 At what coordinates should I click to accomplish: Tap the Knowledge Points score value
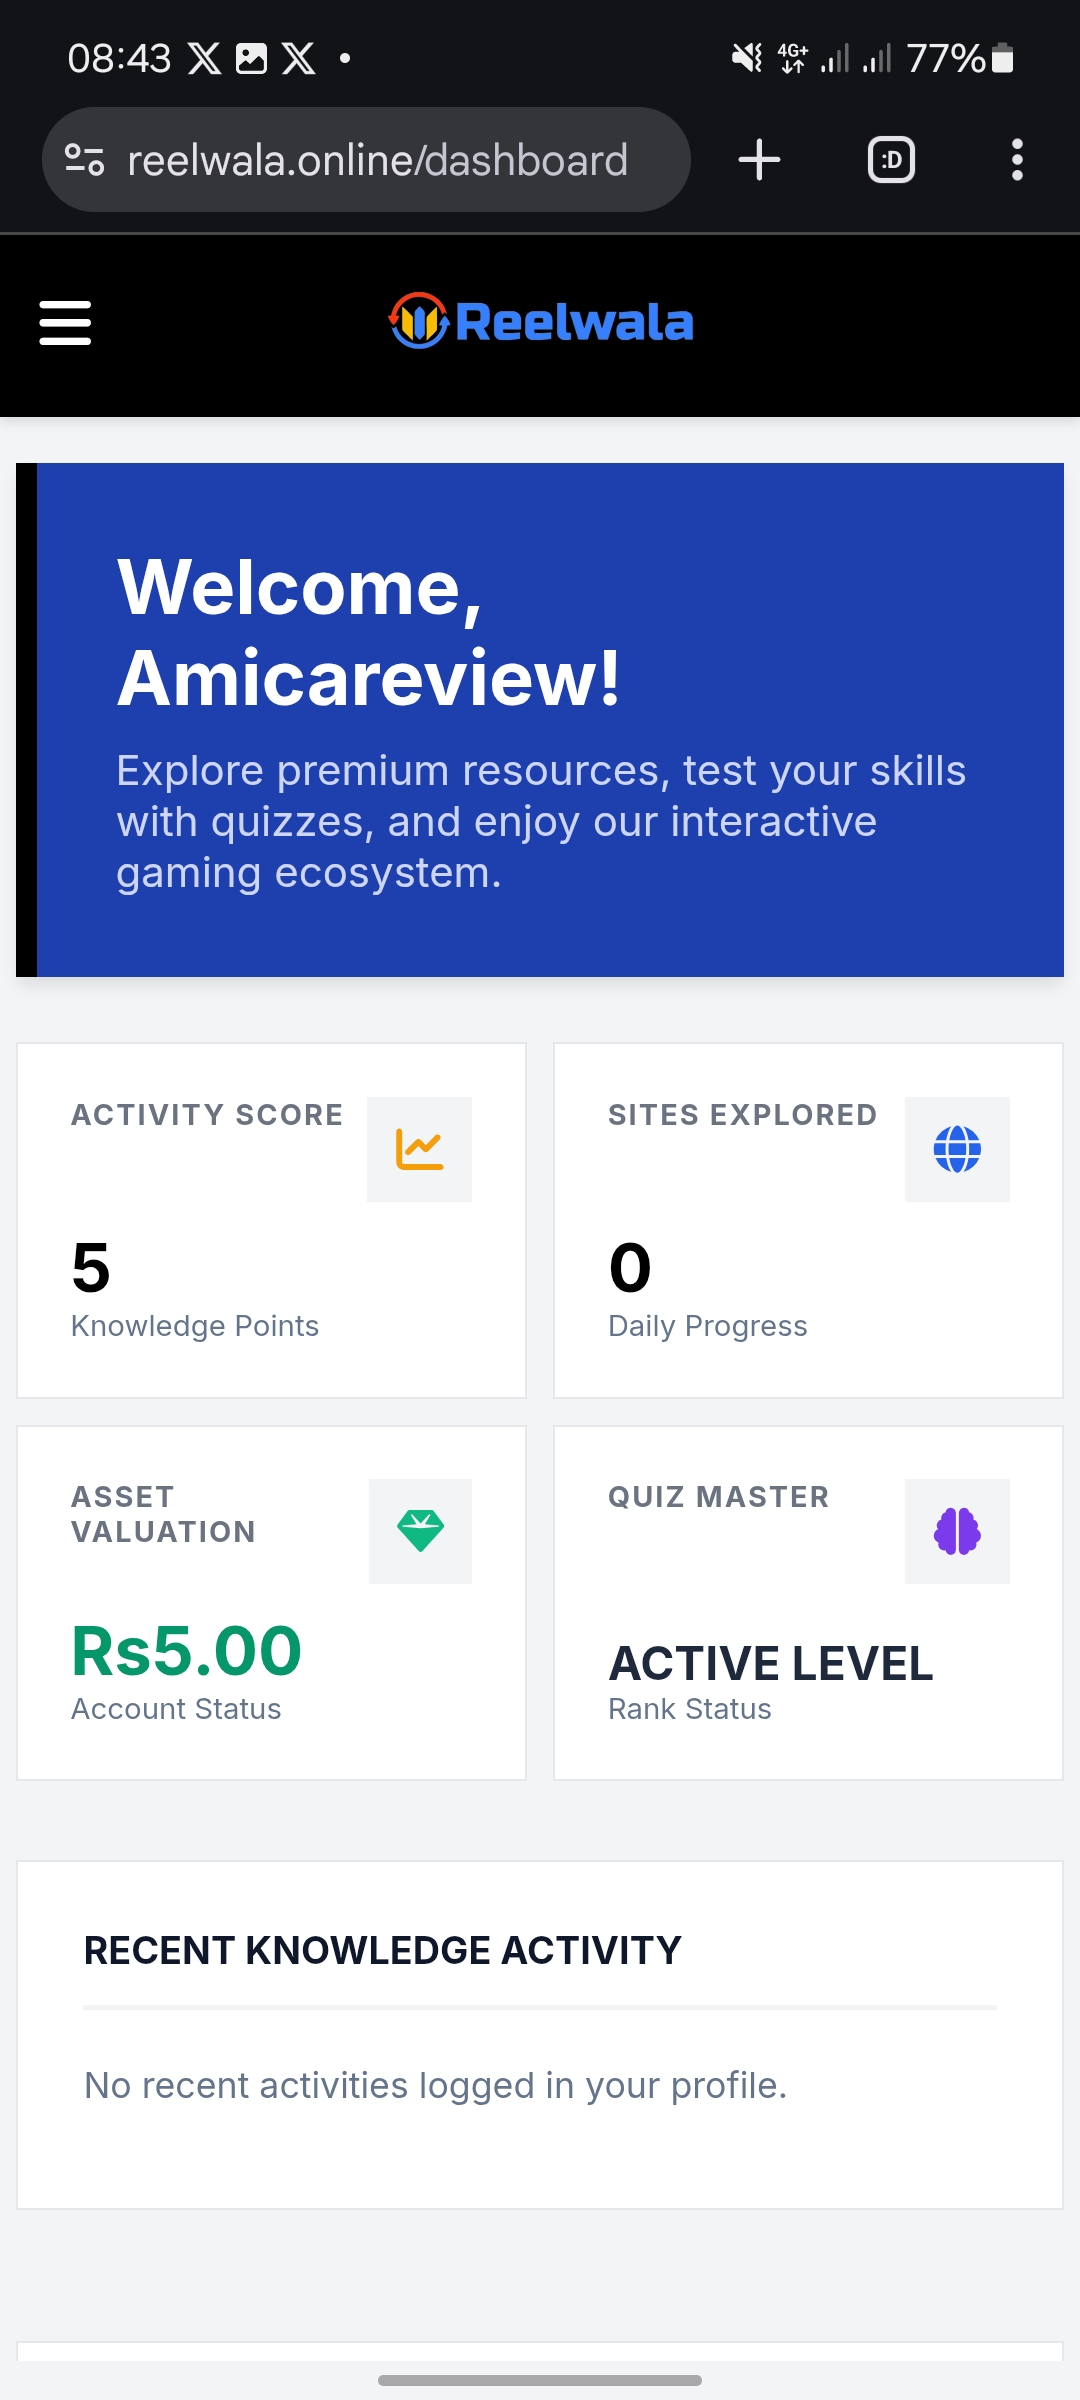tap(91, 1268)
